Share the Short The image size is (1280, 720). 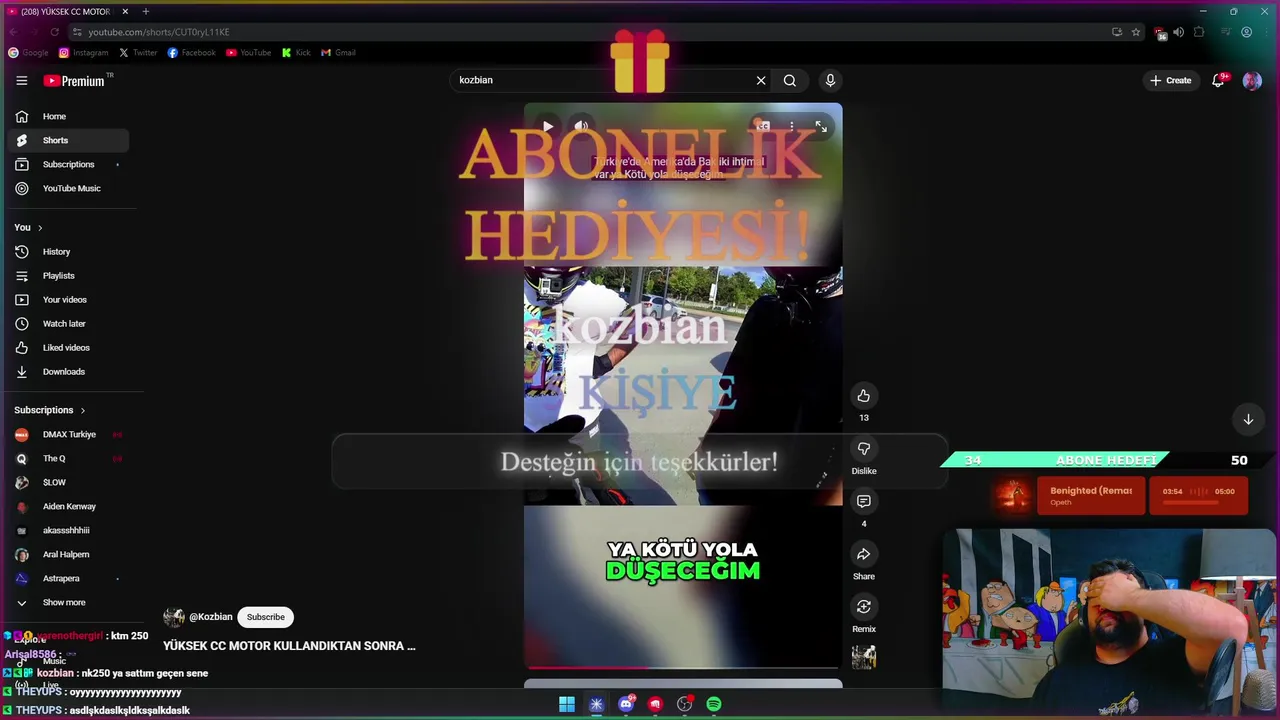coord(864,554)
